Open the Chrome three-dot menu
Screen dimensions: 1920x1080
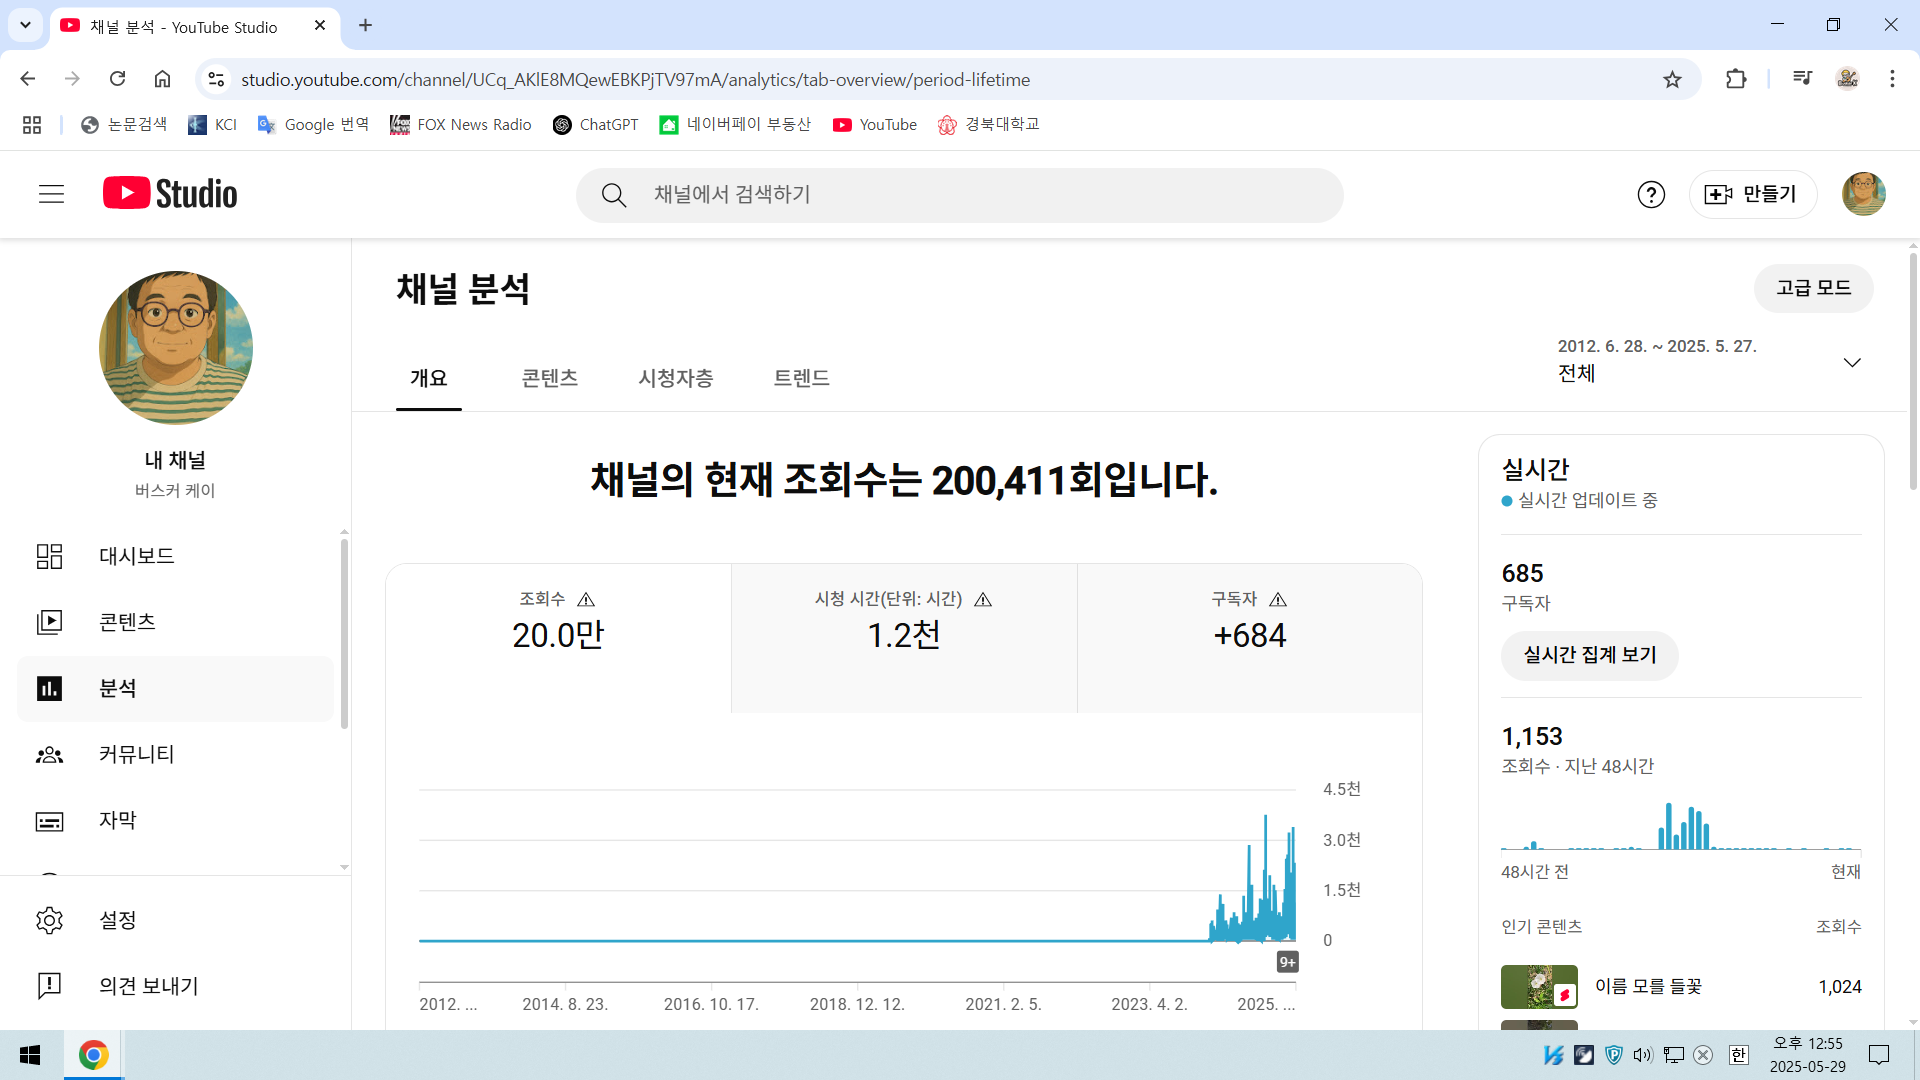coord(1891,79)
